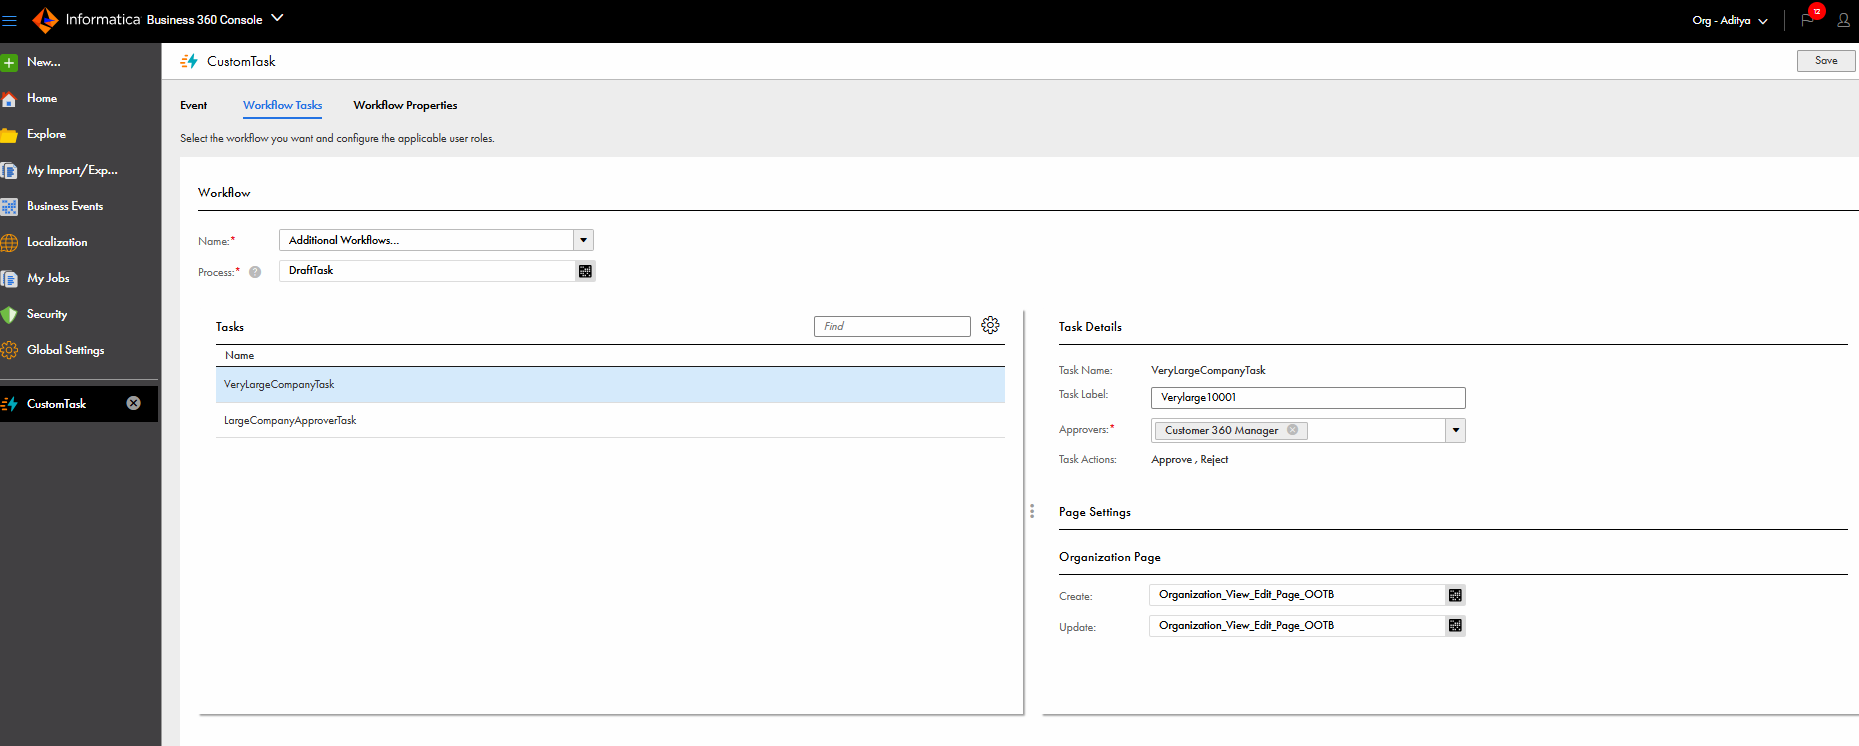Open the hamburger navigation menu
This screenshot has height=746, width=1859.
click(x=10, y=20)
